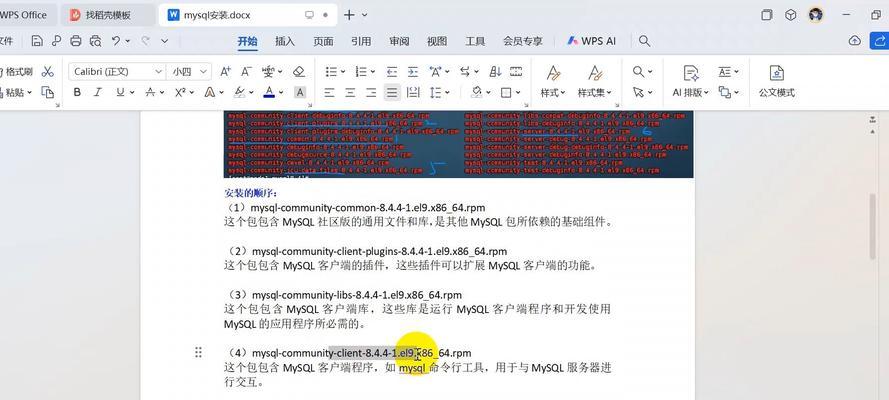Click the font color A swatch
Screen dimensions: 889x400
[x=269, y=92]
